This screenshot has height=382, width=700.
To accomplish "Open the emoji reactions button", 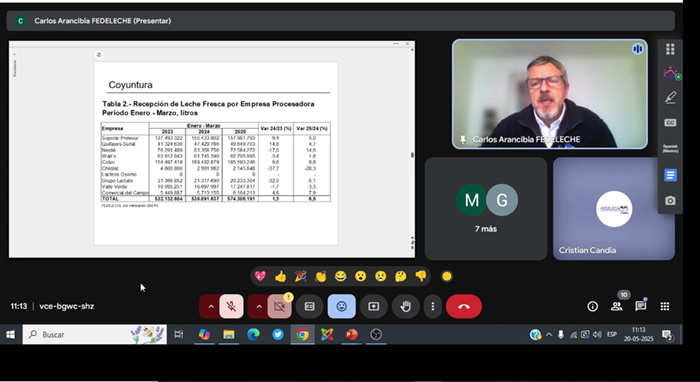I will click(342, 306).
